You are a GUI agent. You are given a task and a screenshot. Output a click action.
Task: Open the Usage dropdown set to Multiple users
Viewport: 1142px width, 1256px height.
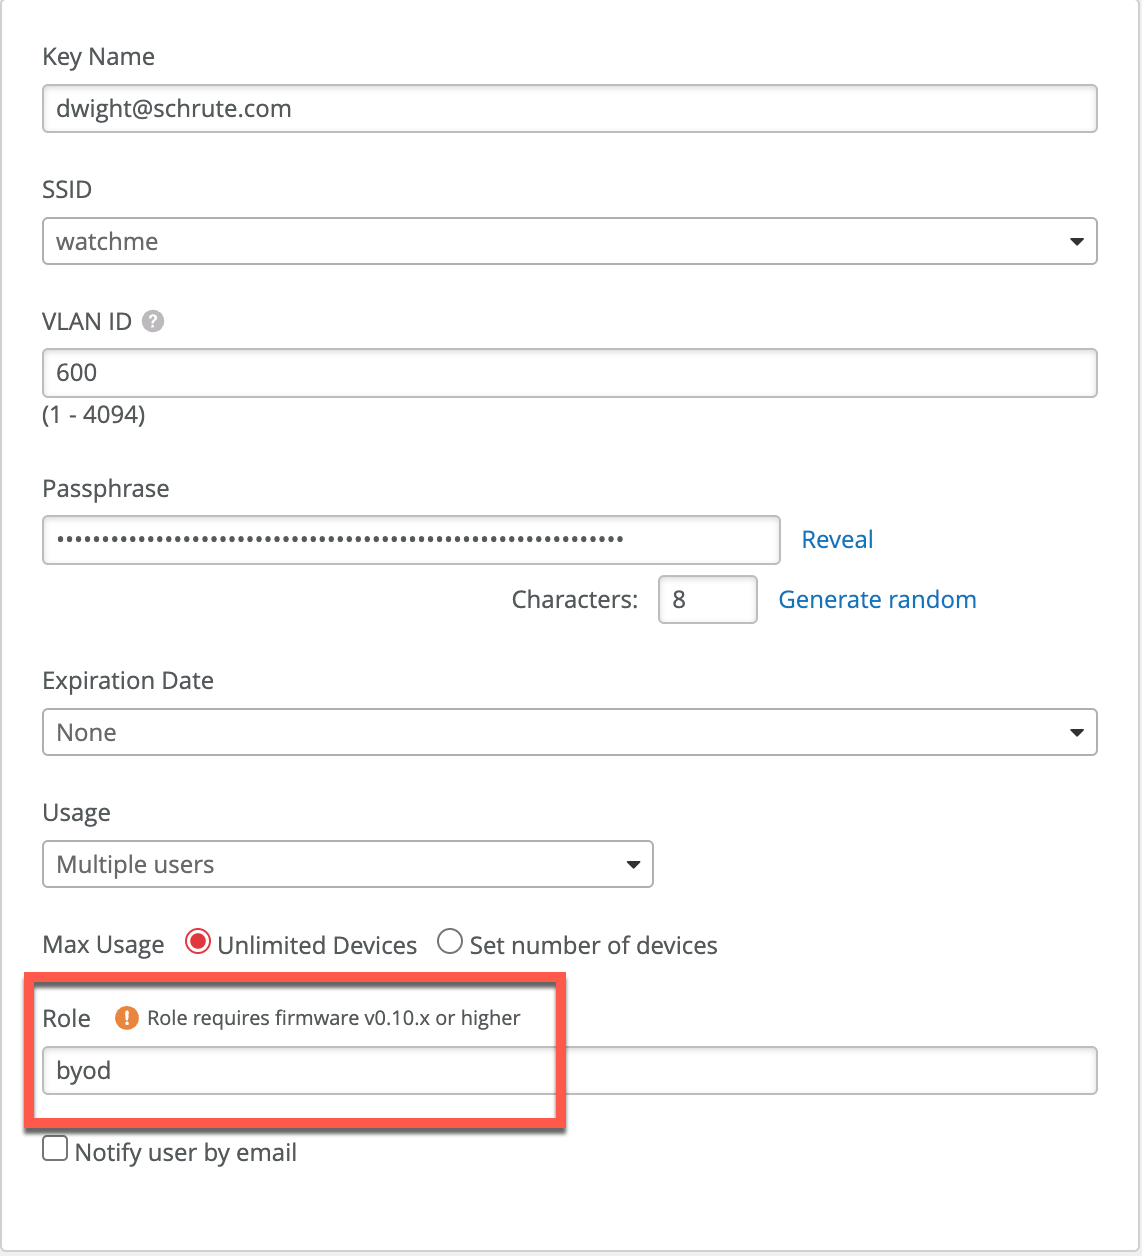pos(347,864)
